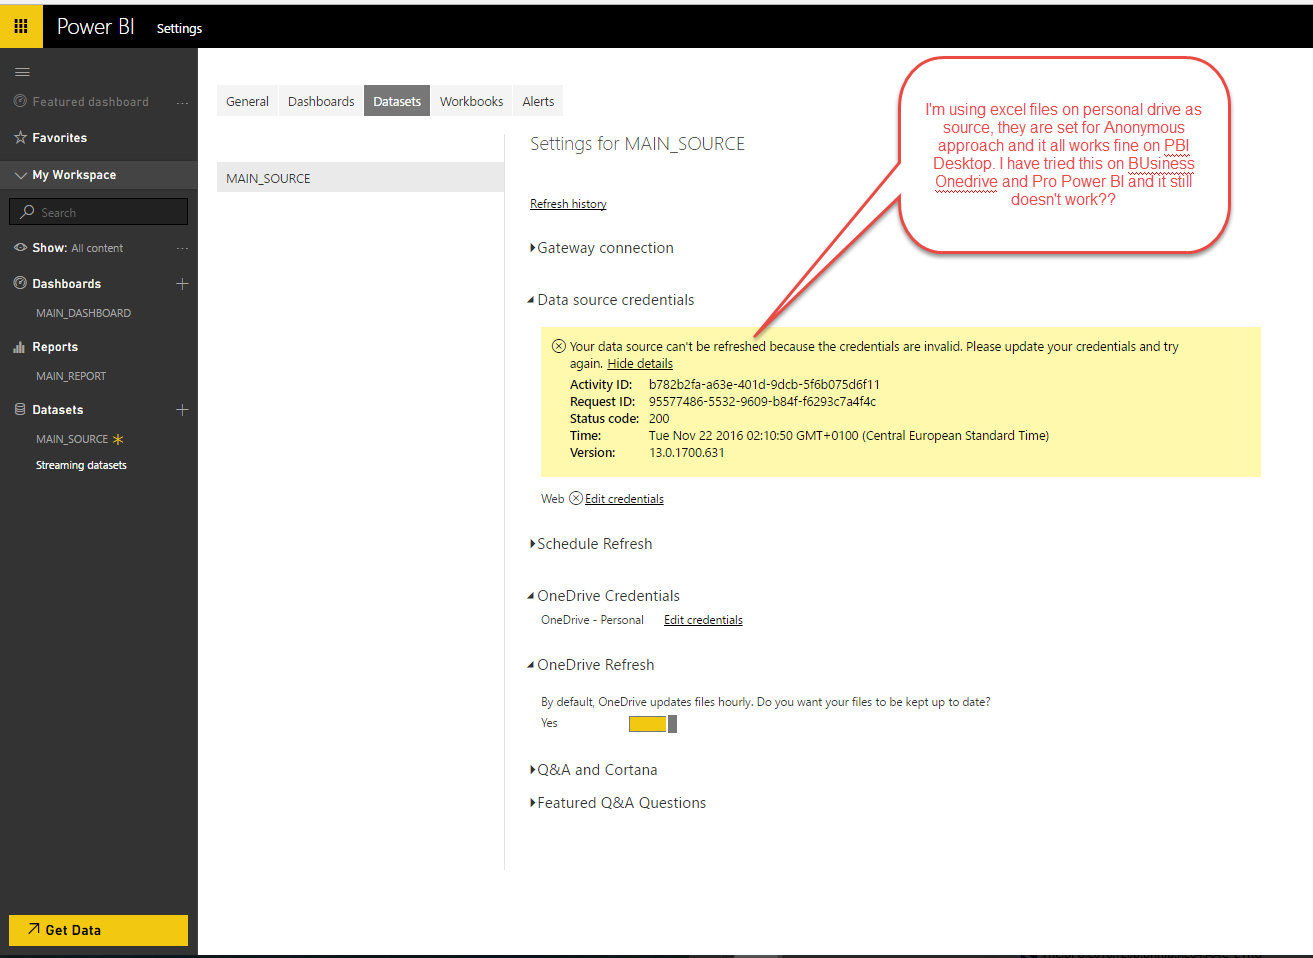Add a new dataset with plus icon
Viewport: 1313px width, 958px height.
click(x=182, y=410)
